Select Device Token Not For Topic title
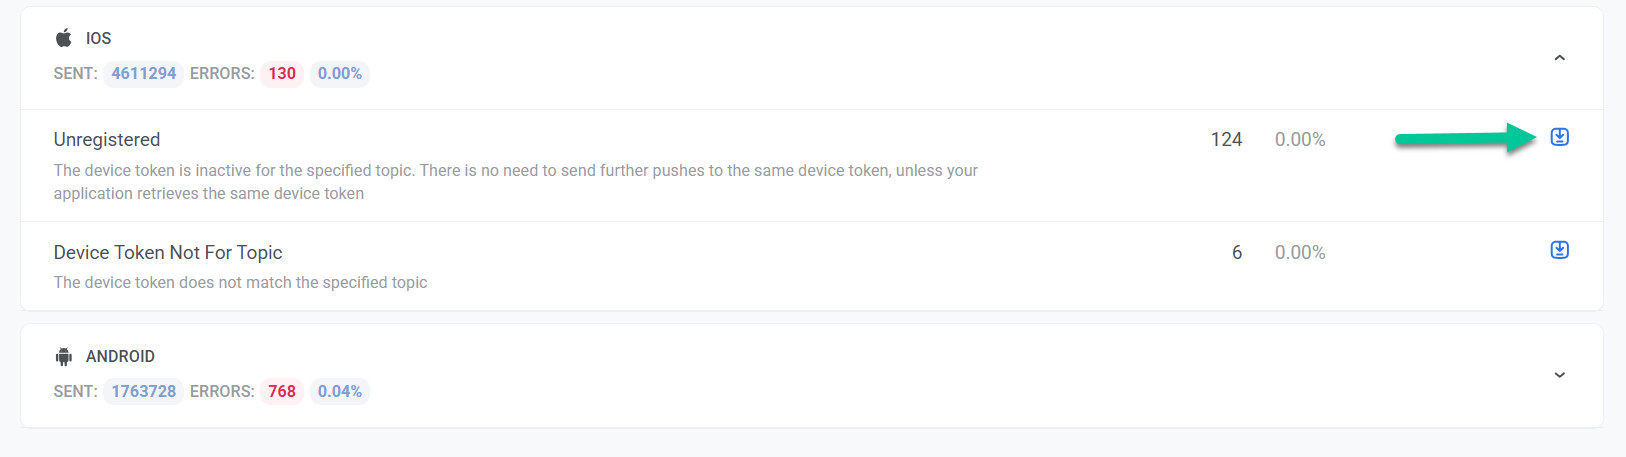The width and height of the screenshot is (1626, 457). click(168, 252)
